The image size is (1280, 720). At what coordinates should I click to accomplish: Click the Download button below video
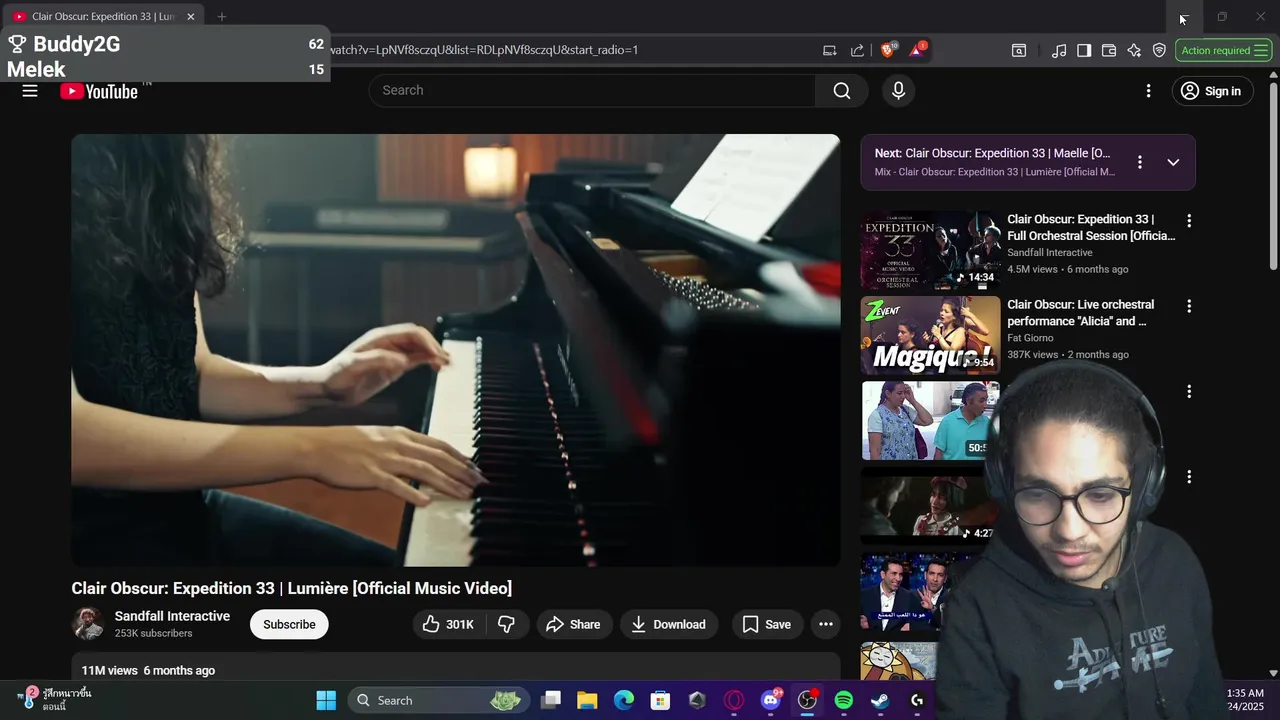[x=669, y=624]
